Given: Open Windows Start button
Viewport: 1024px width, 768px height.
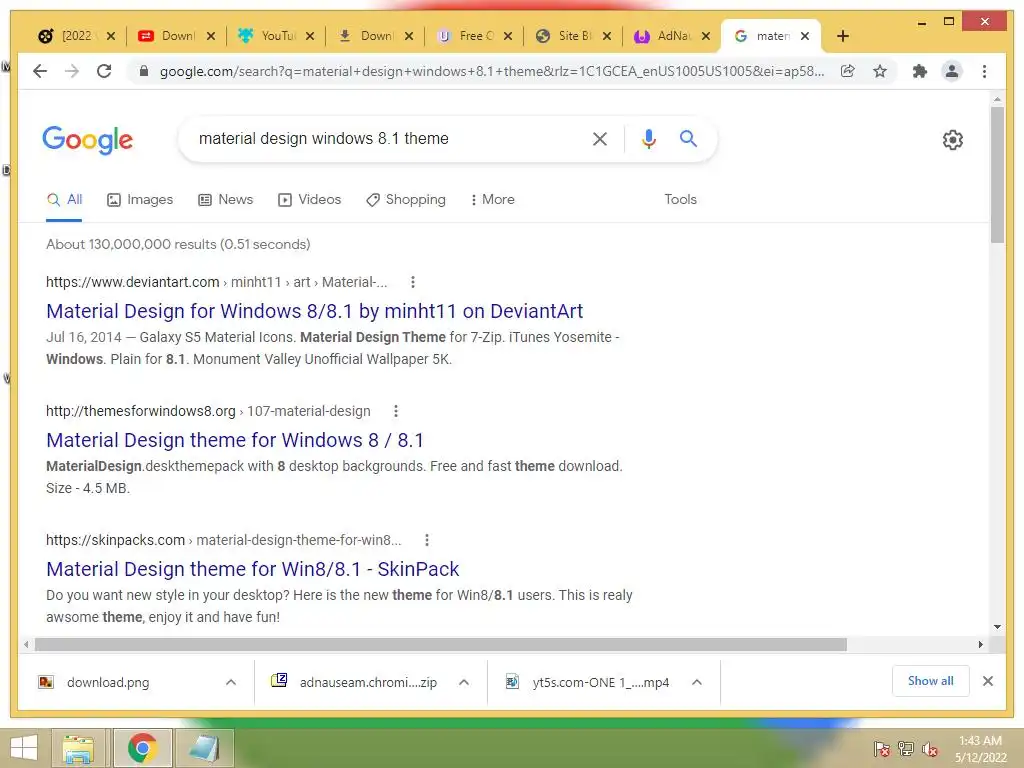Looking at the screenshot, I should click(24, 748).
